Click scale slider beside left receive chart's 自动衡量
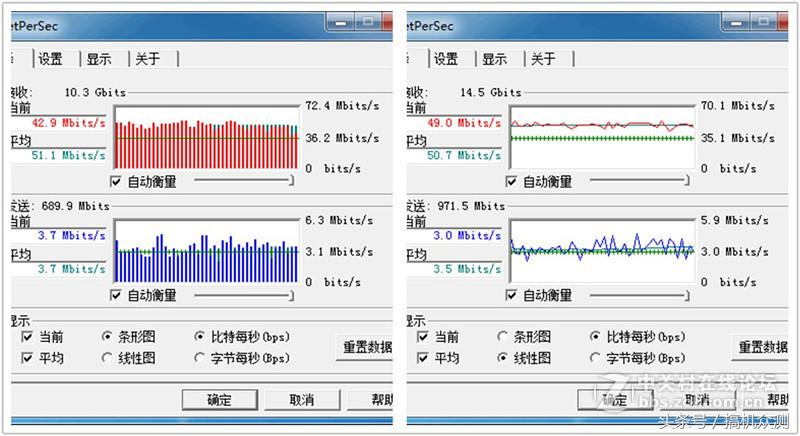The image size is (800, 436). point(244,181)
